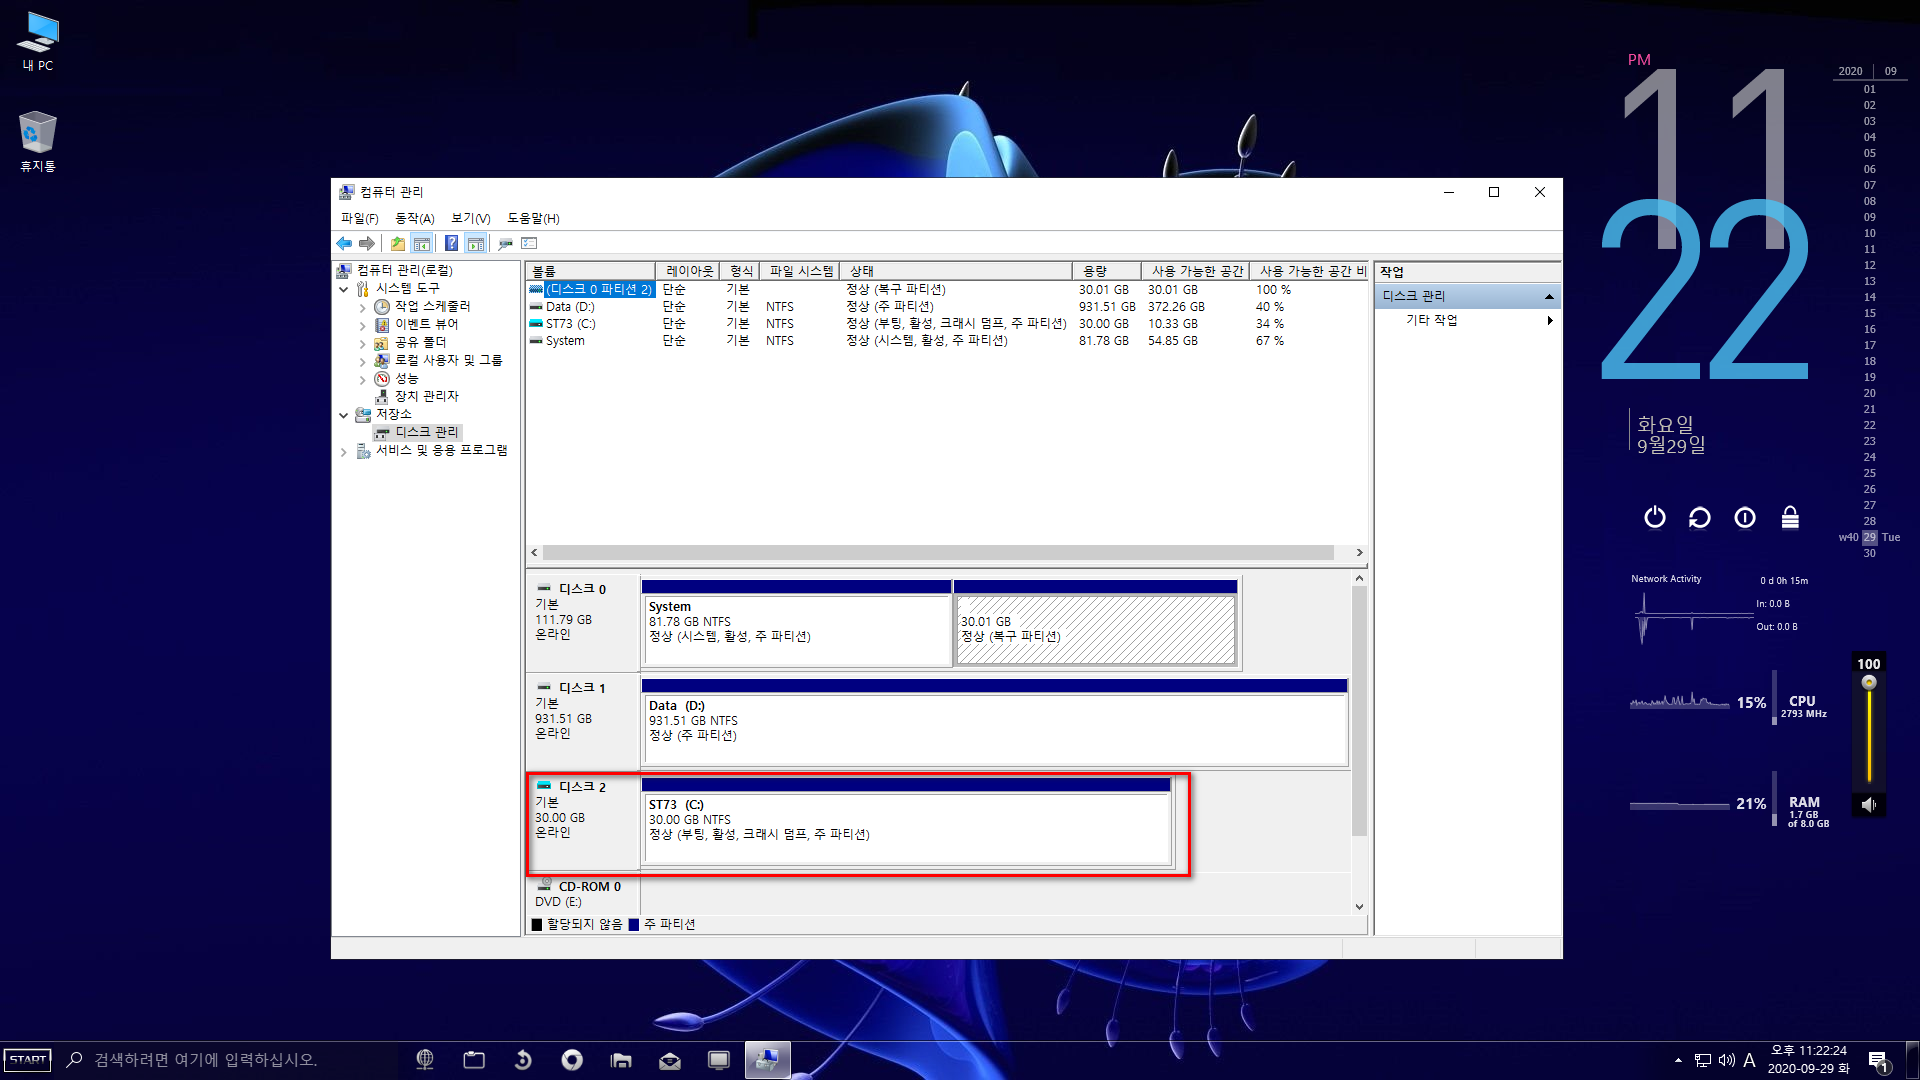The width and height of the screenshot is (1920, 1080).
Task: Open the mail envelope taskbar icon
Action: 670,1060
